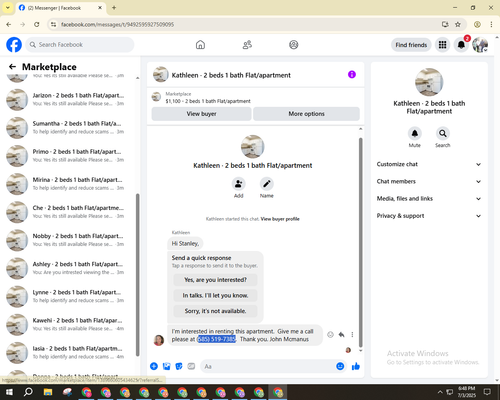Click the More options button
The width and height of the screenshot is (500, 400).
point(306,114)
